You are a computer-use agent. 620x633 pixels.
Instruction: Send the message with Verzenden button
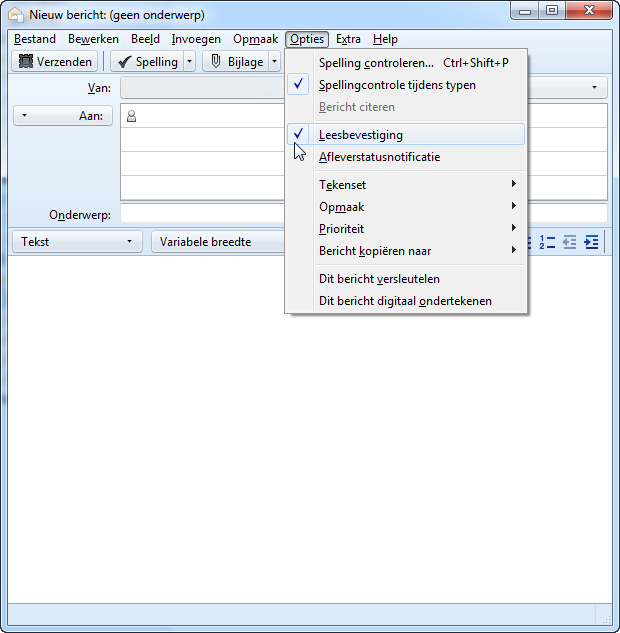coord(54,62)
